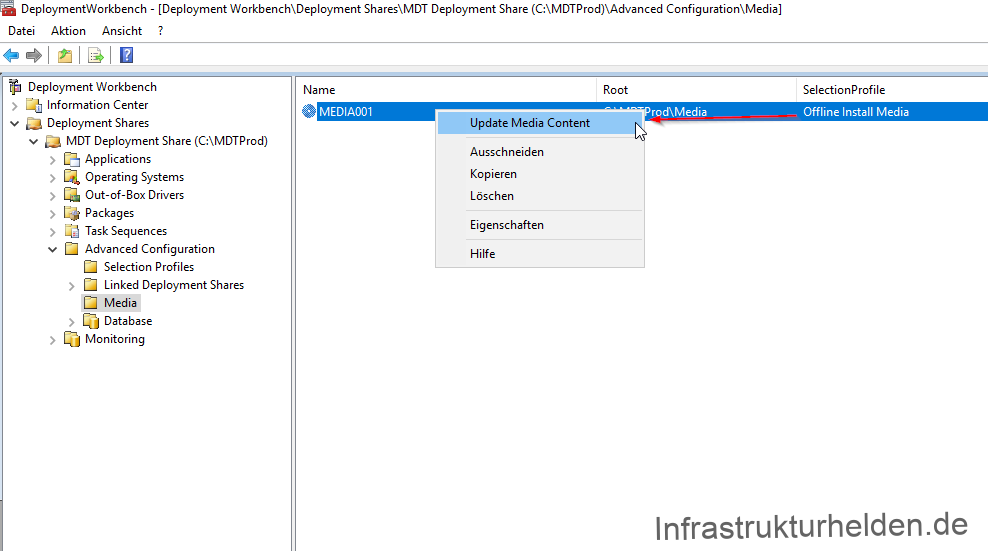Click the Out-of-Box Drivers node icon
The width and height of the screenshot is (988, 551).
pyautogui.click(x=72, y=195)
